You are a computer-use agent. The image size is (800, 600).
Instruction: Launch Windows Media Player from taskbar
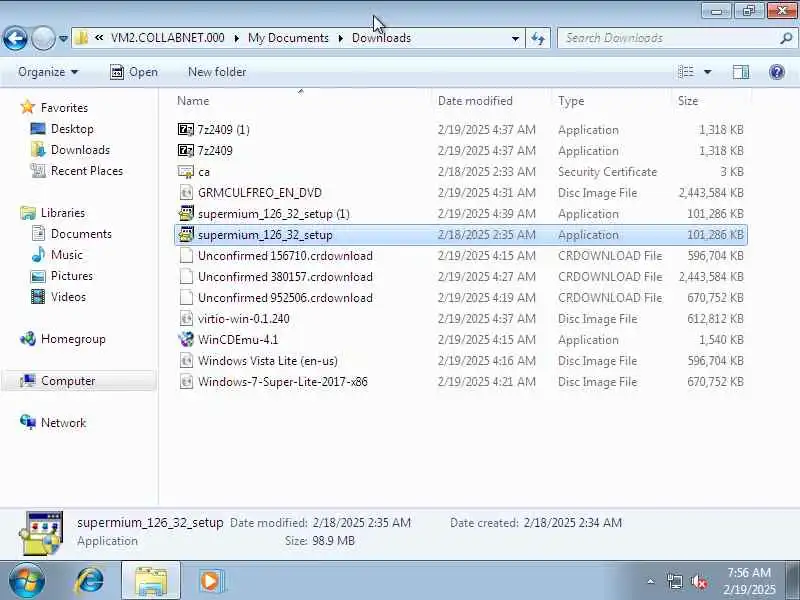(211, 581)
